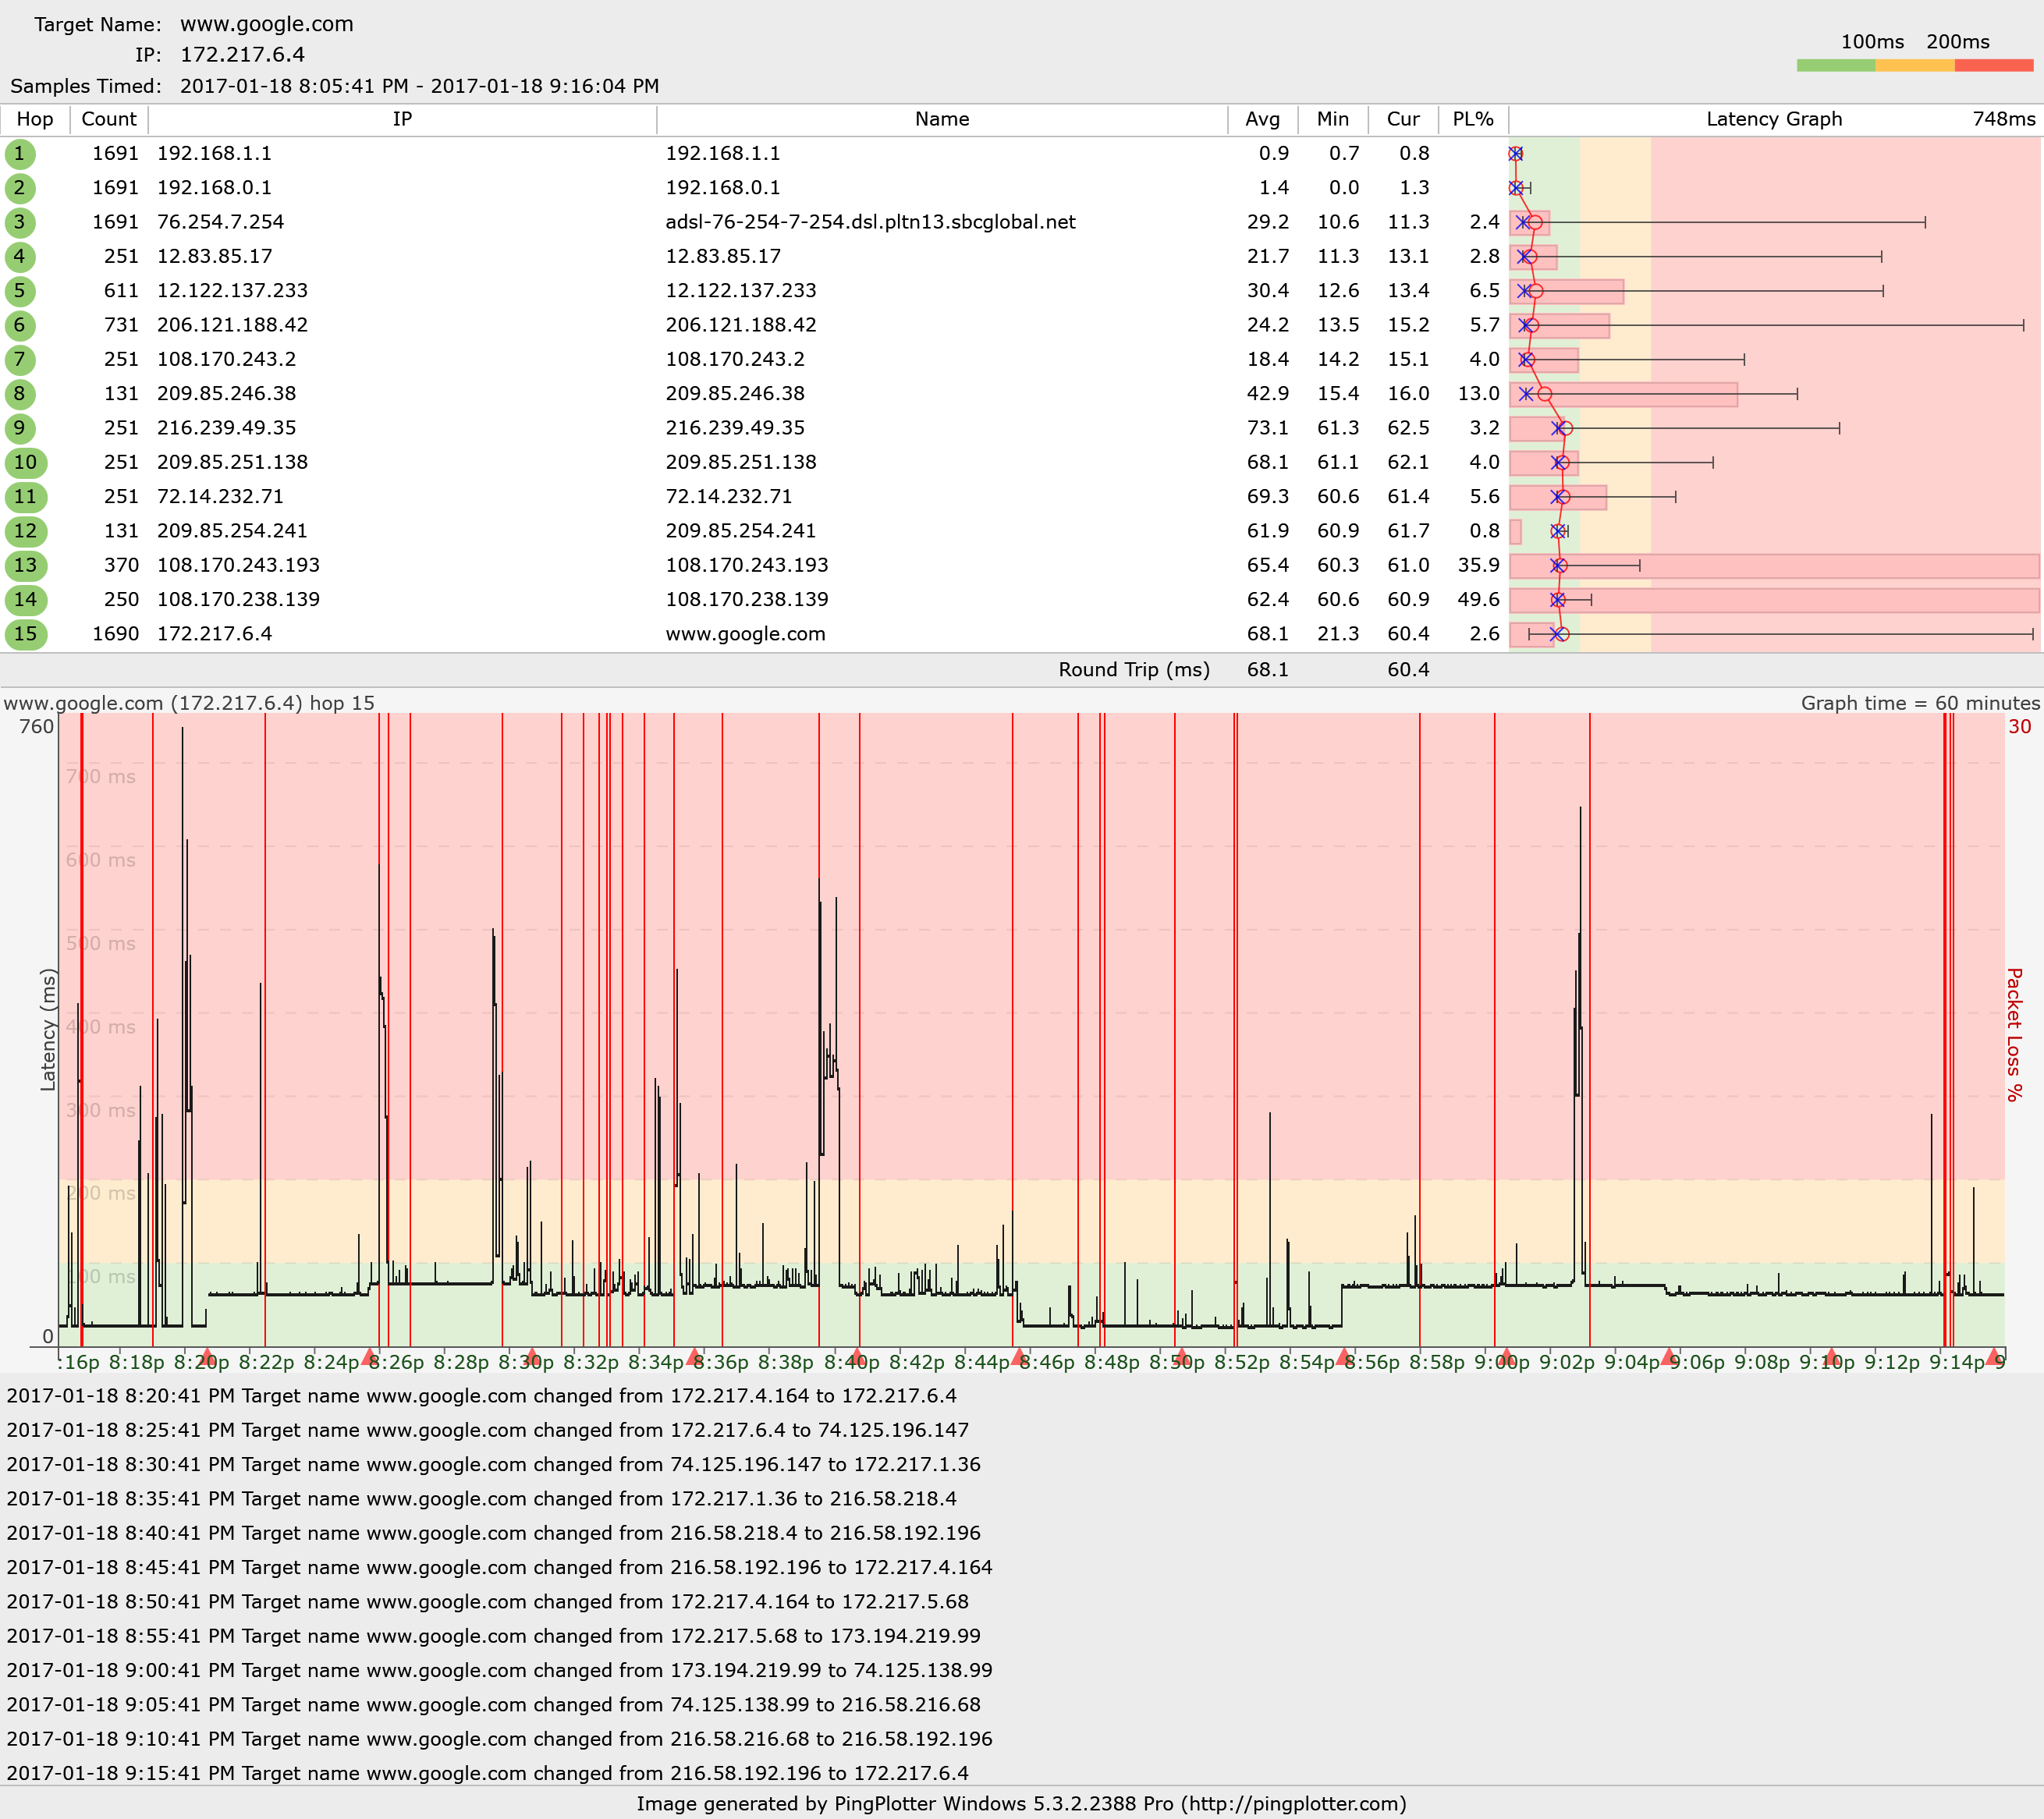Click the Round Trip (ms) summary row

(x=1133, y=670)
